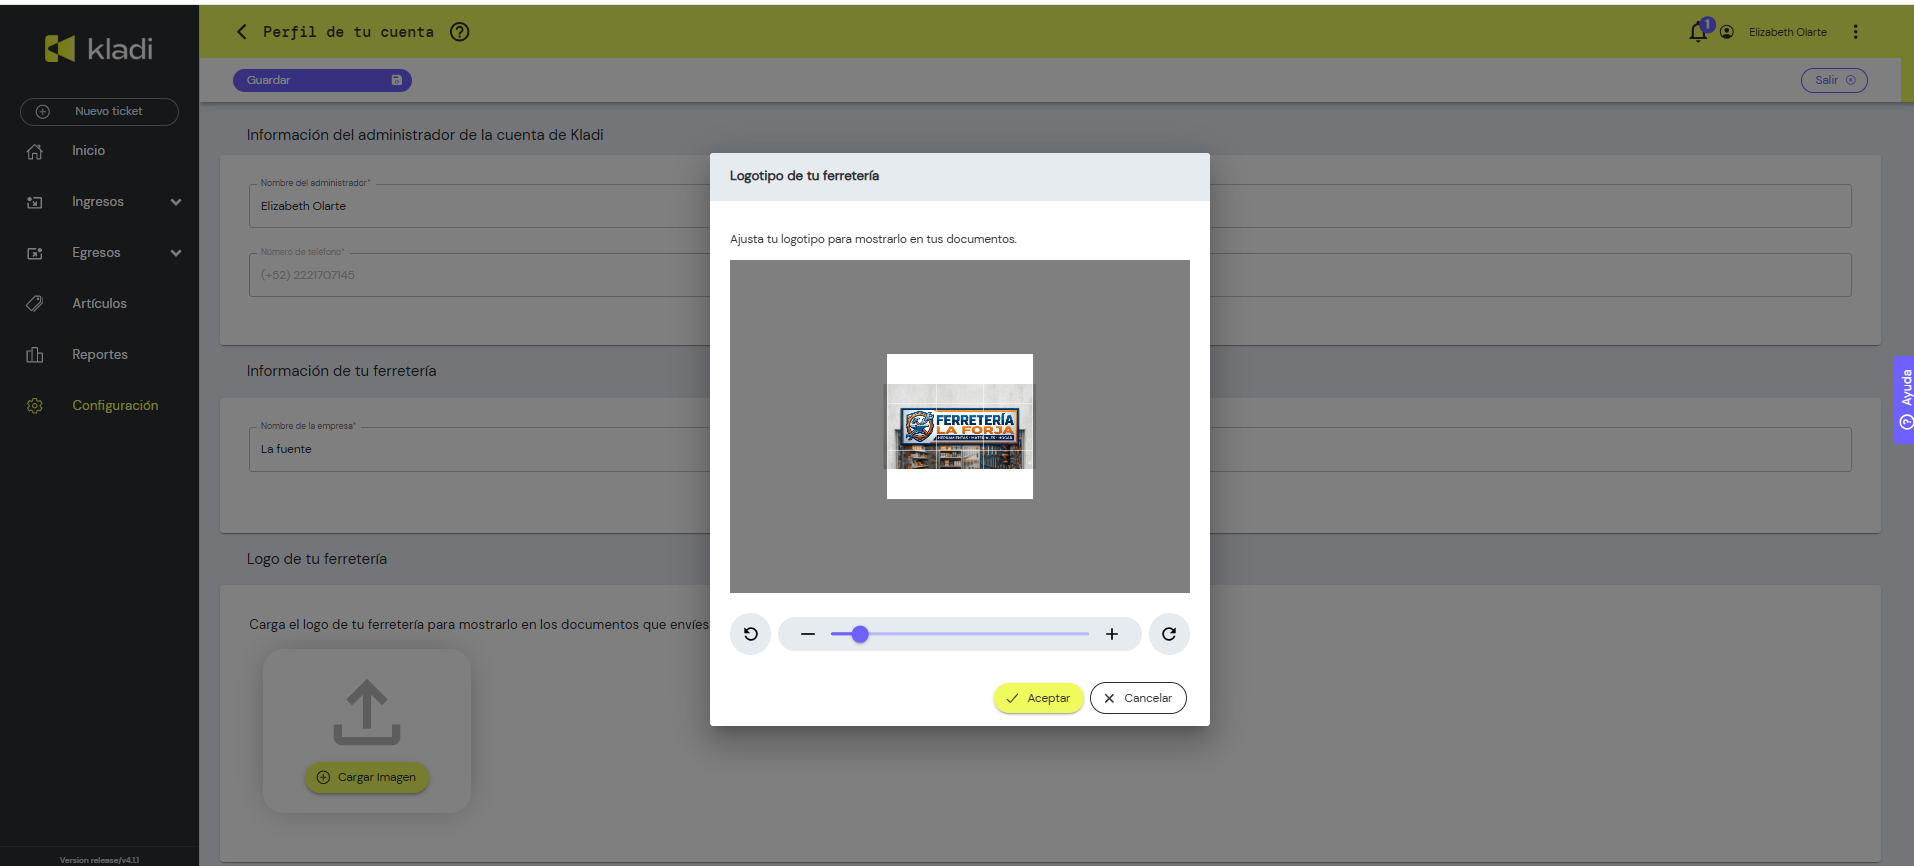Open Configuración in the sidebar
The height and width of the screenshot is (866, 1914).
pyautogui.click(x=115, y=406)
